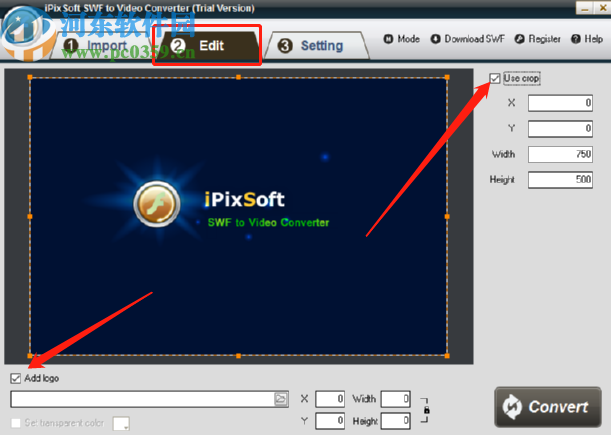Click the bottom-left corner crop handle
This screenshot has width=611, height=435.
[x=30, y=355]
